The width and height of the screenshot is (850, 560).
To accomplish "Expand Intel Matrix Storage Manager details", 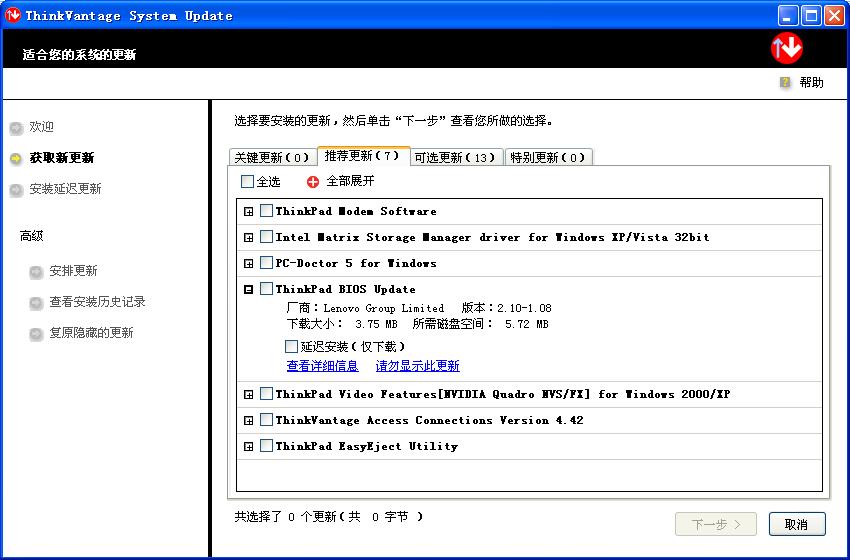I will click(248, 237).
